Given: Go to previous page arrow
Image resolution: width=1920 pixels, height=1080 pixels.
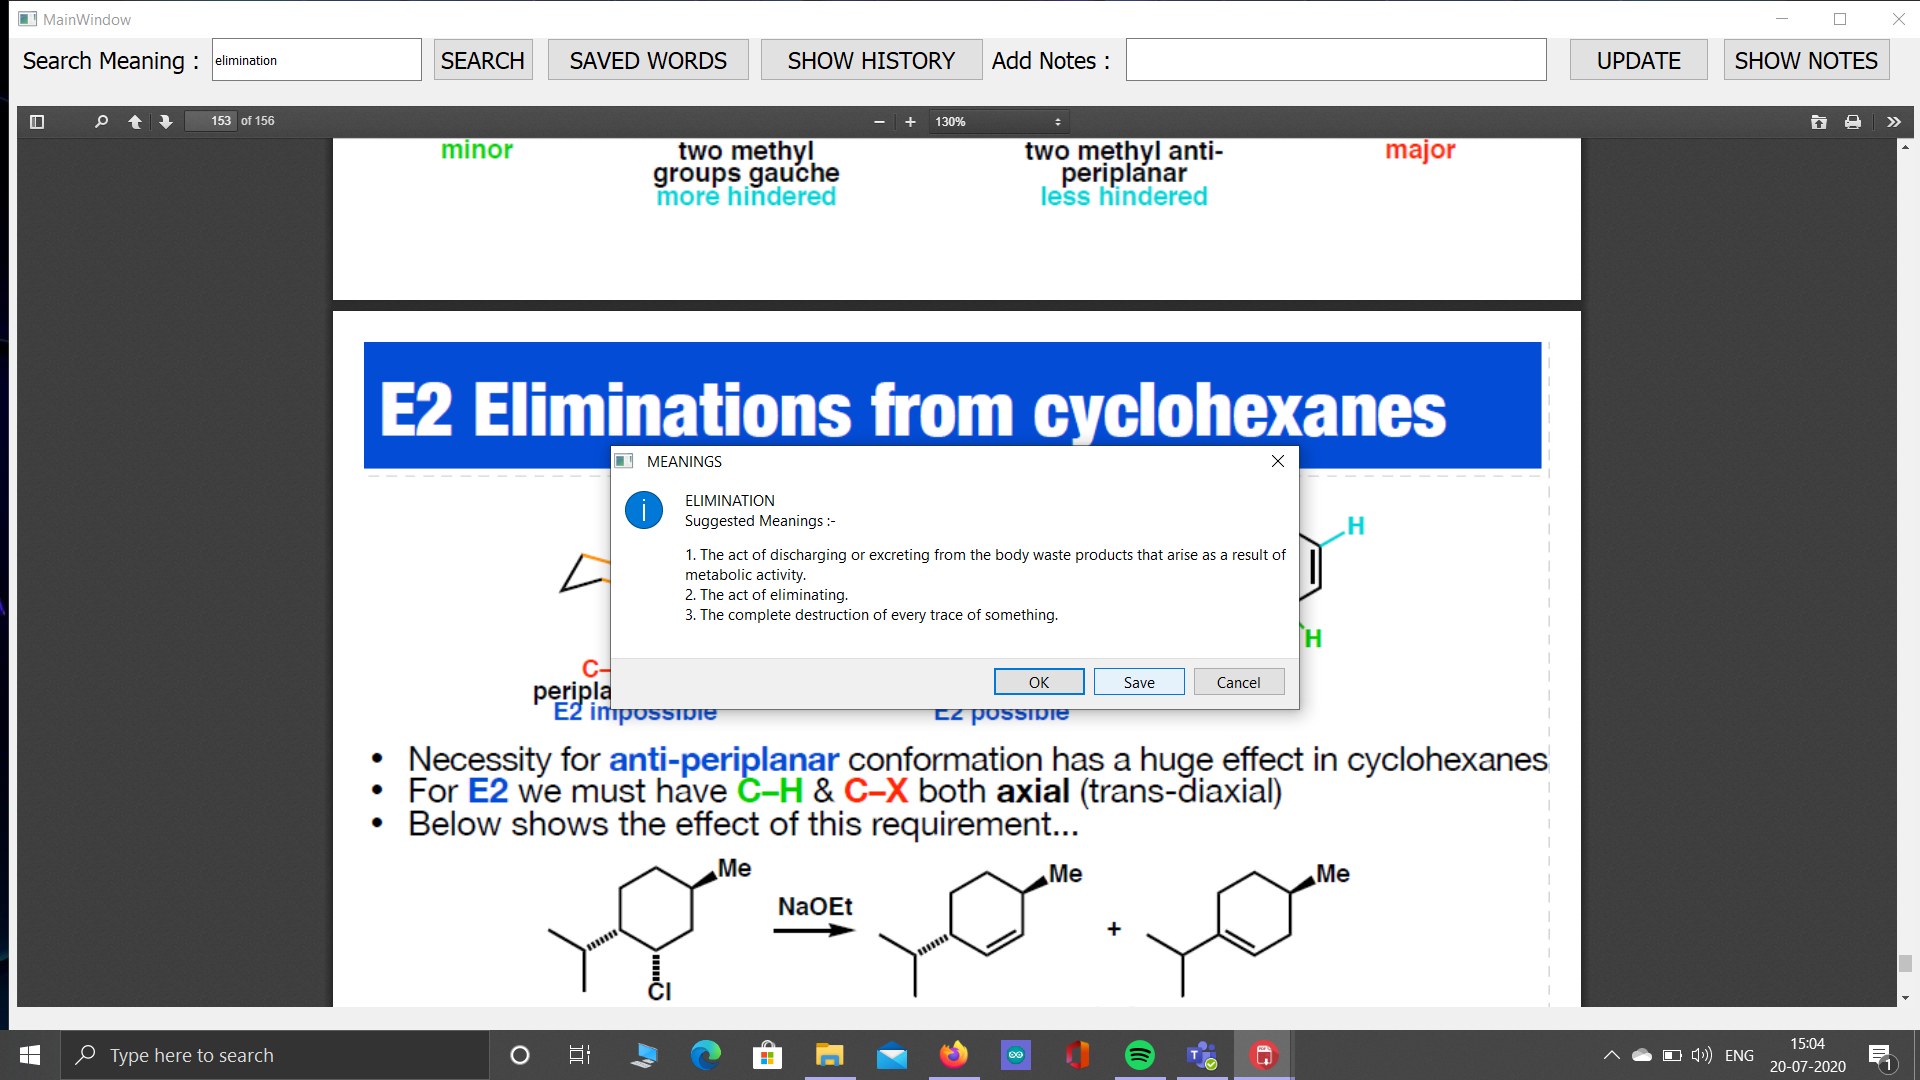Looking at the screenshot, I should (x=135, y=121).
